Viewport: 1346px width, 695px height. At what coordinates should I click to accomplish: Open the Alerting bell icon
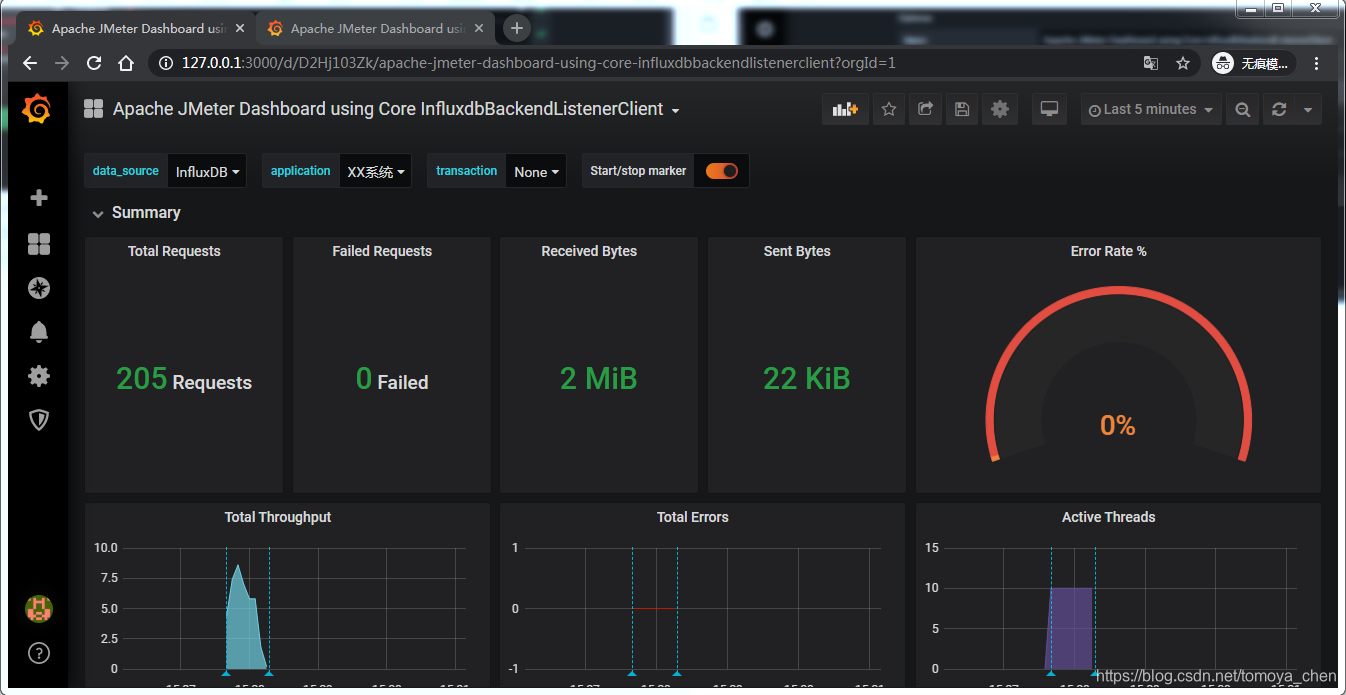tap(39, 331)
